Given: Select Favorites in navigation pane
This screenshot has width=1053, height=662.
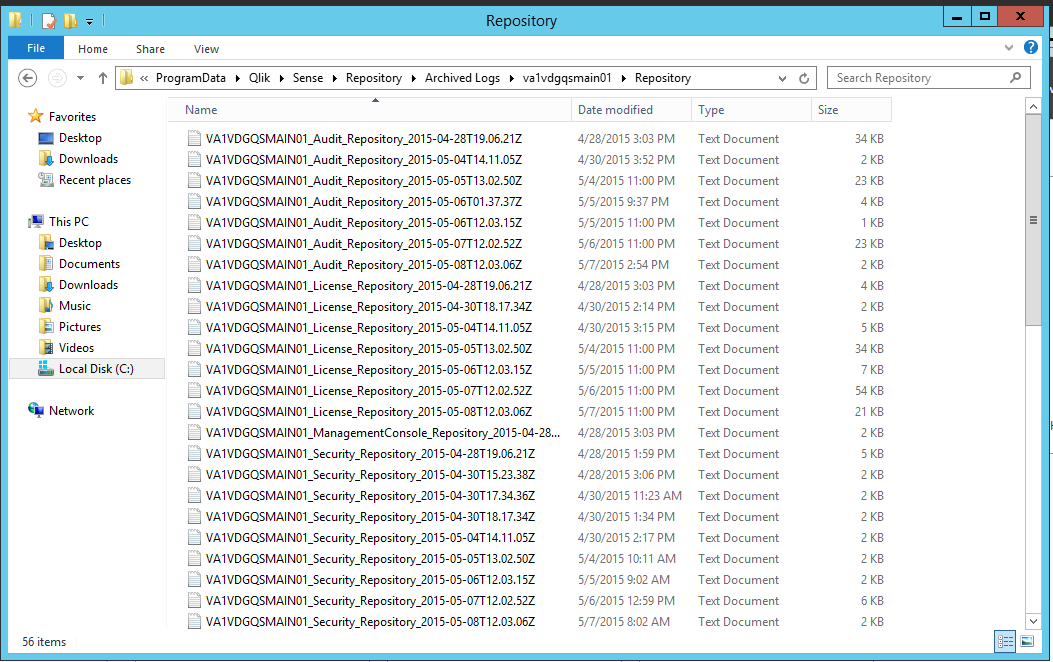Looking at the screenshot, I should (72, 117).
